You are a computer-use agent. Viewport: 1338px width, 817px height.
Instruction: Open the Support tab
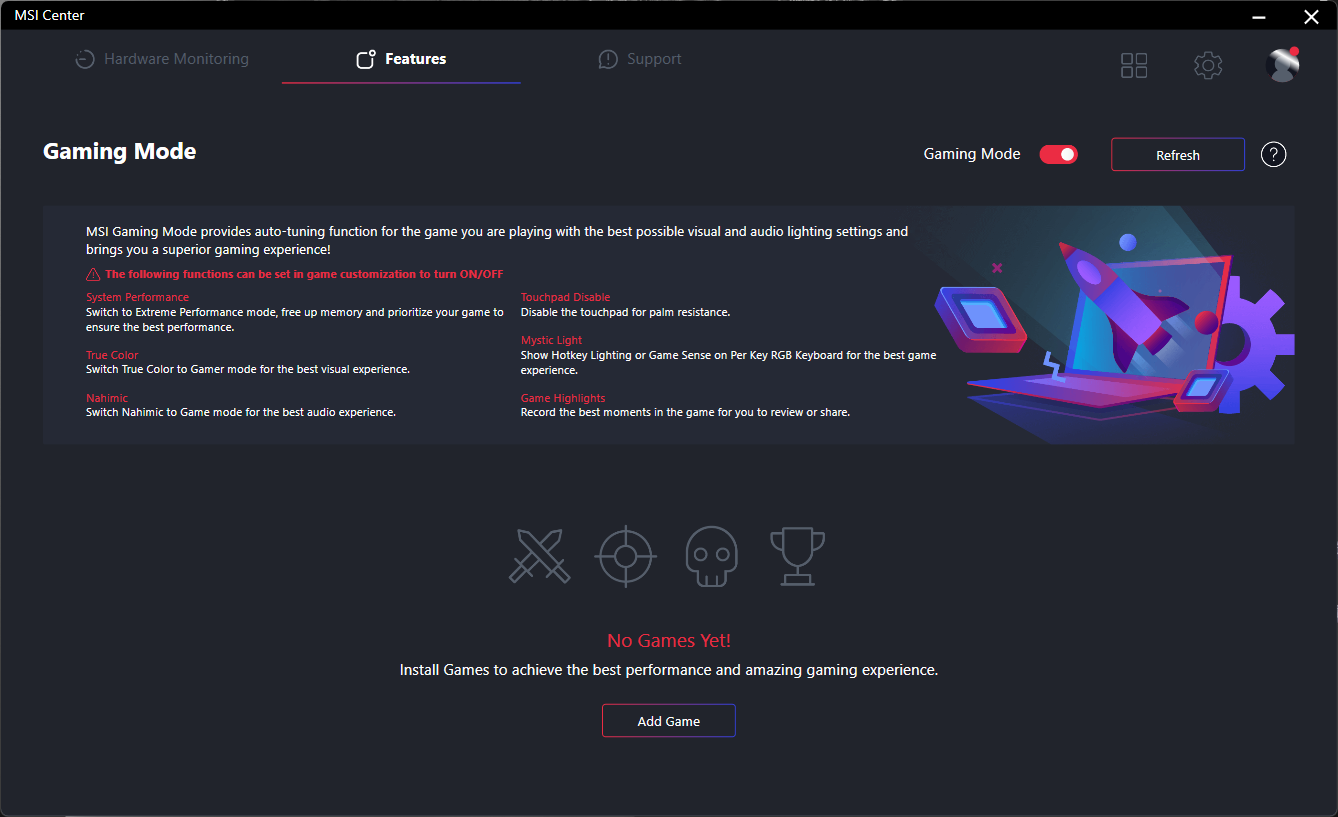[640, 59]
